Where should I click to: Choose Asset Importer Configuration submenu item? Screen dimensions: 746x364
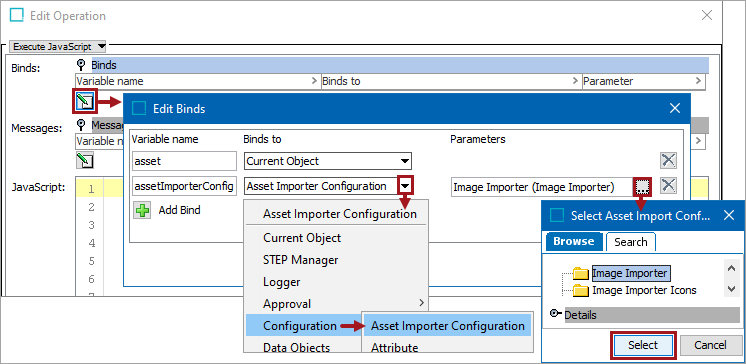coord(448,326)
